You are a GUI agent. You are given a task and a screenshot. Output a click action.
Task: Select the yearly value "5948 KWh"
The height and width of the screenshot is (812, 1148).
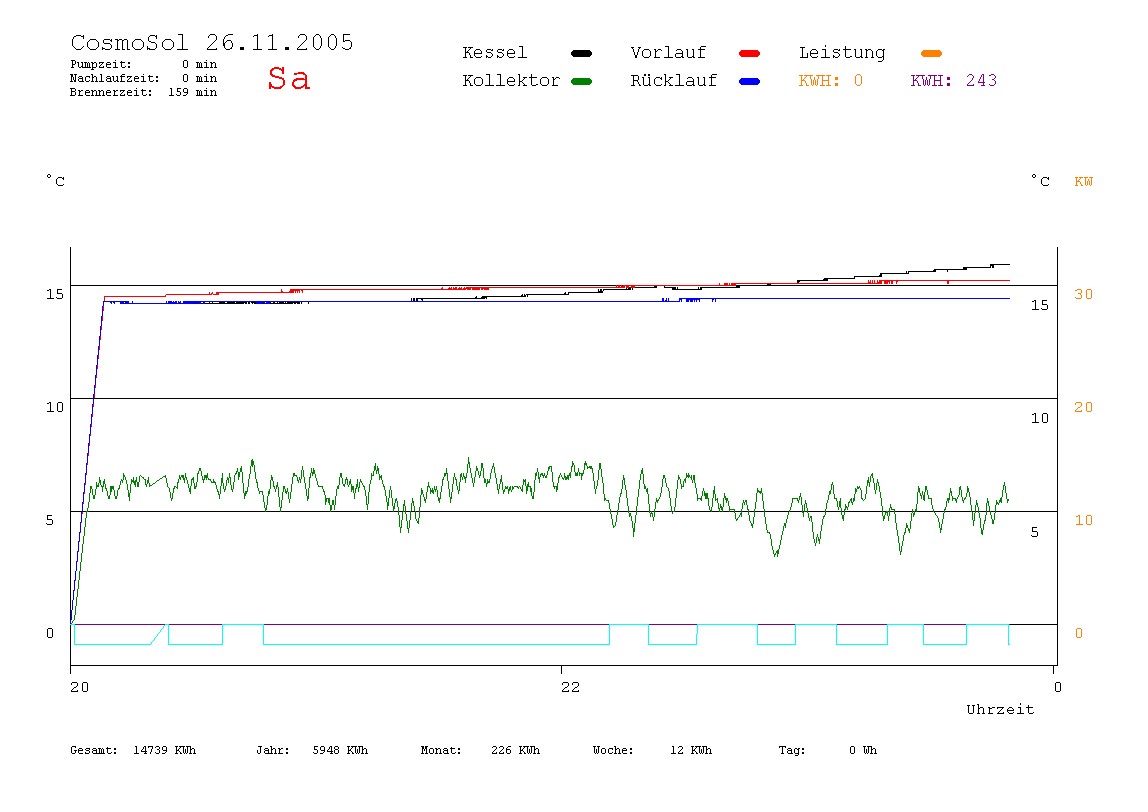point(340,750)
